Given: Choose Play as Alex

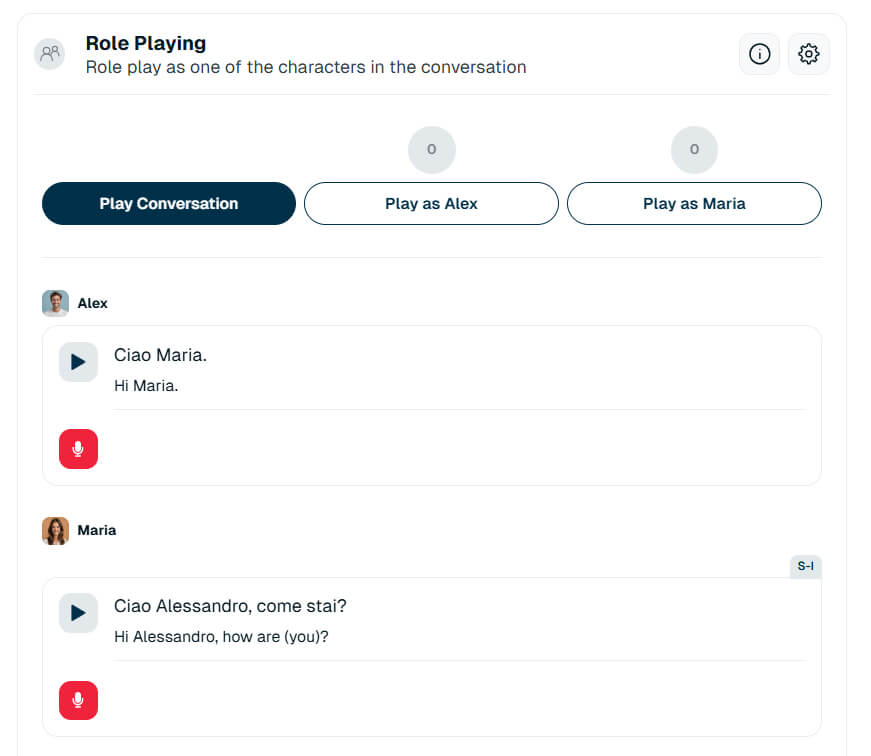Looking at the screenshot, I should pyautogui.click(x=432, y=203).
